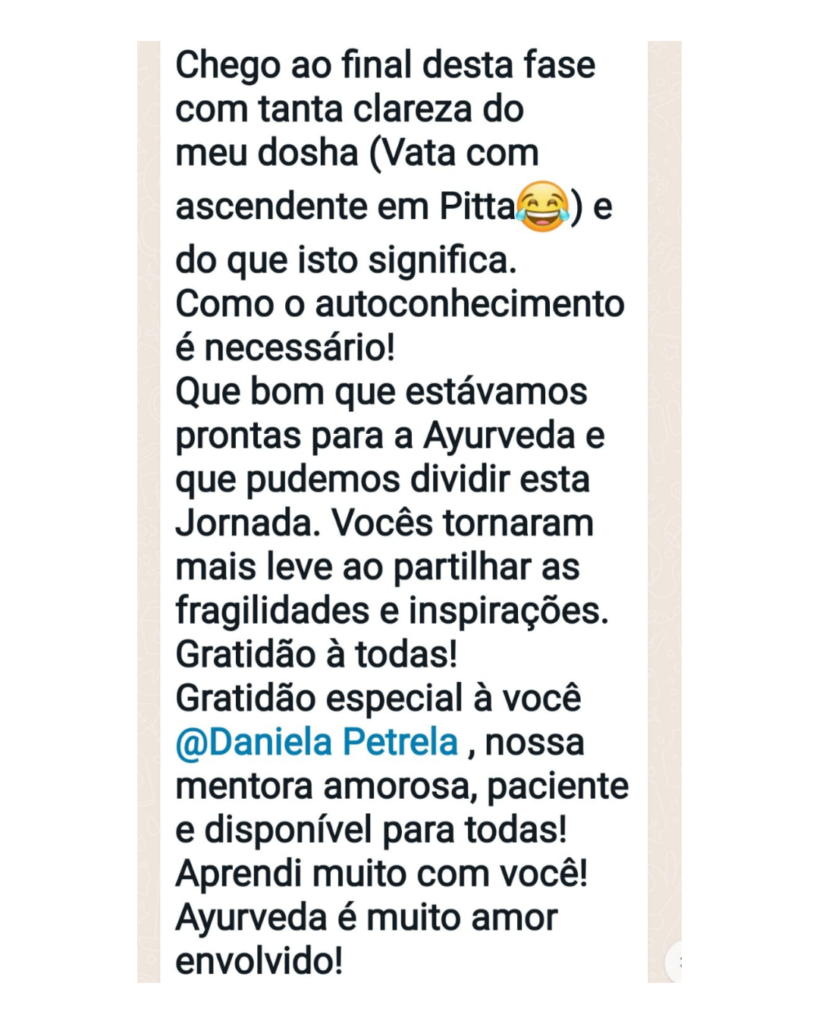819x1024 pixels.
Task: Open the @Daniela Petrela mention
Action: pos(317,743)
